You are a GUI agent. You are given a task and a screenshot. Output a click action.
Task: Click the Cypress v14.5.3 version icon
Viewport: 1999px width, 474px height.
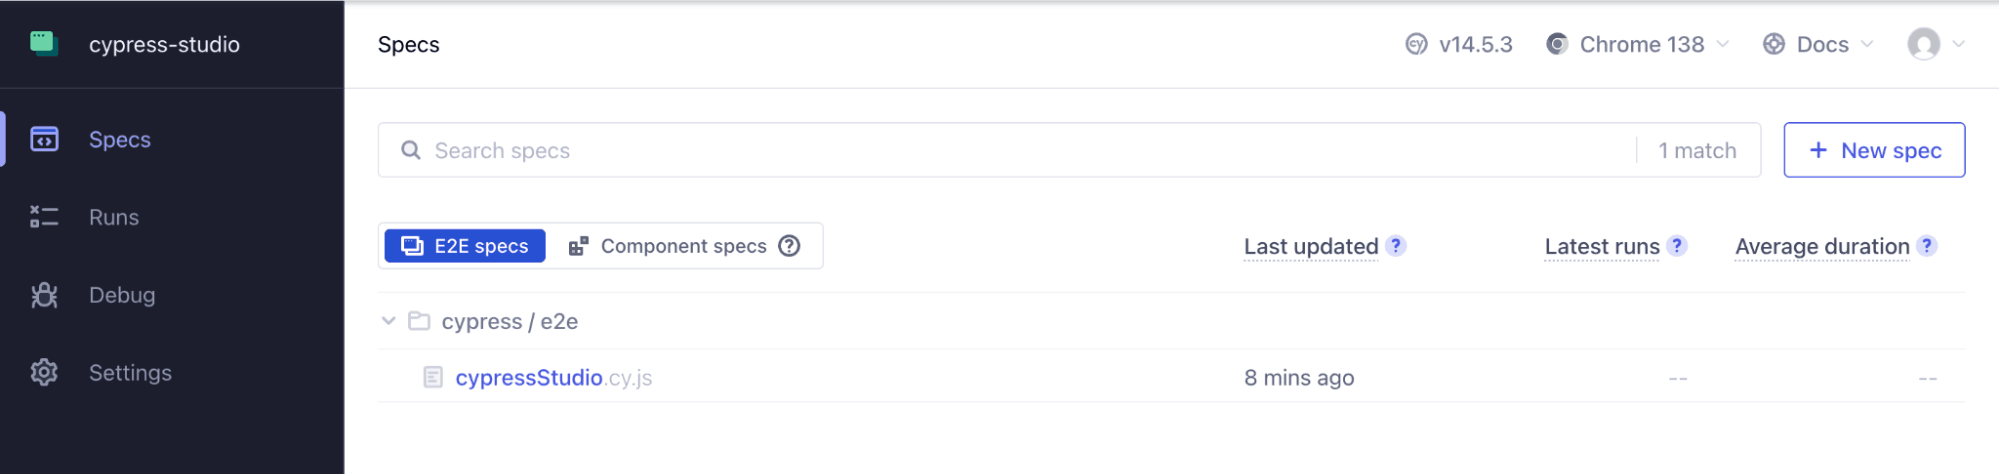click(x=1416, y=44)
